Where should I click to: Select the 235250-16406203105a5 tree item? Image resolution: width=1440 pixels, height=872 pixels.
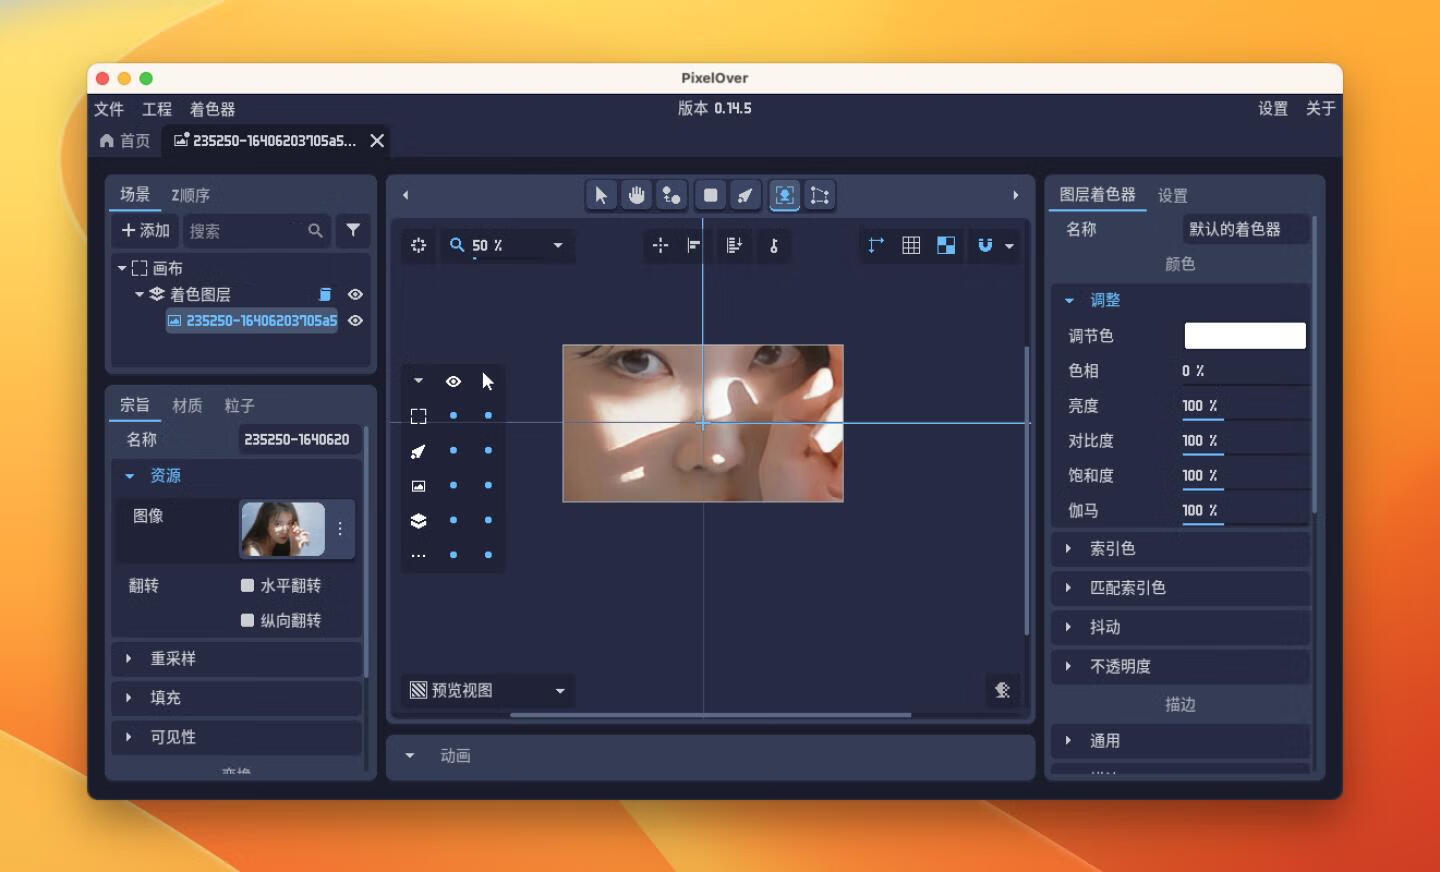pyautogui.click(x=252, y=320)
